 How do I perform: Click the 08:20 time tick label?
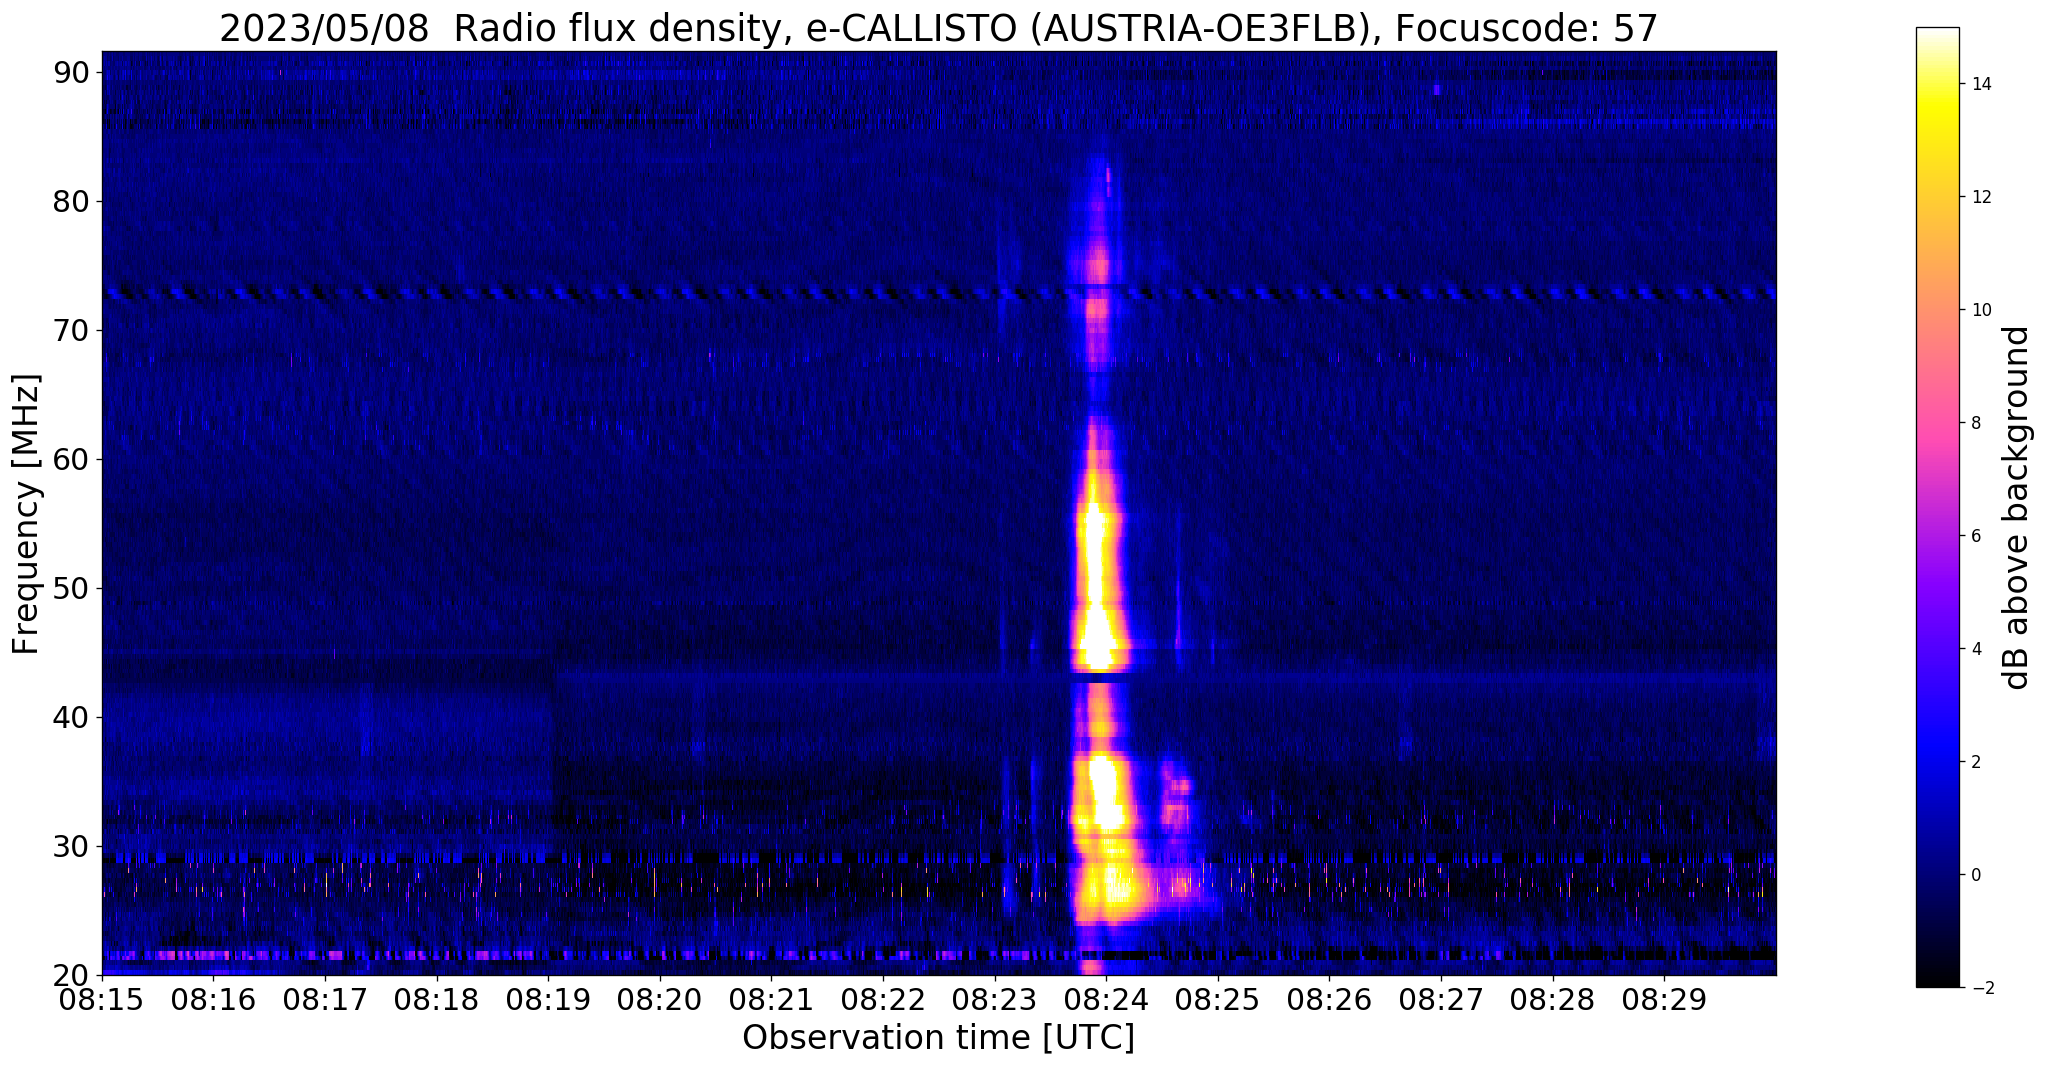660,1000
